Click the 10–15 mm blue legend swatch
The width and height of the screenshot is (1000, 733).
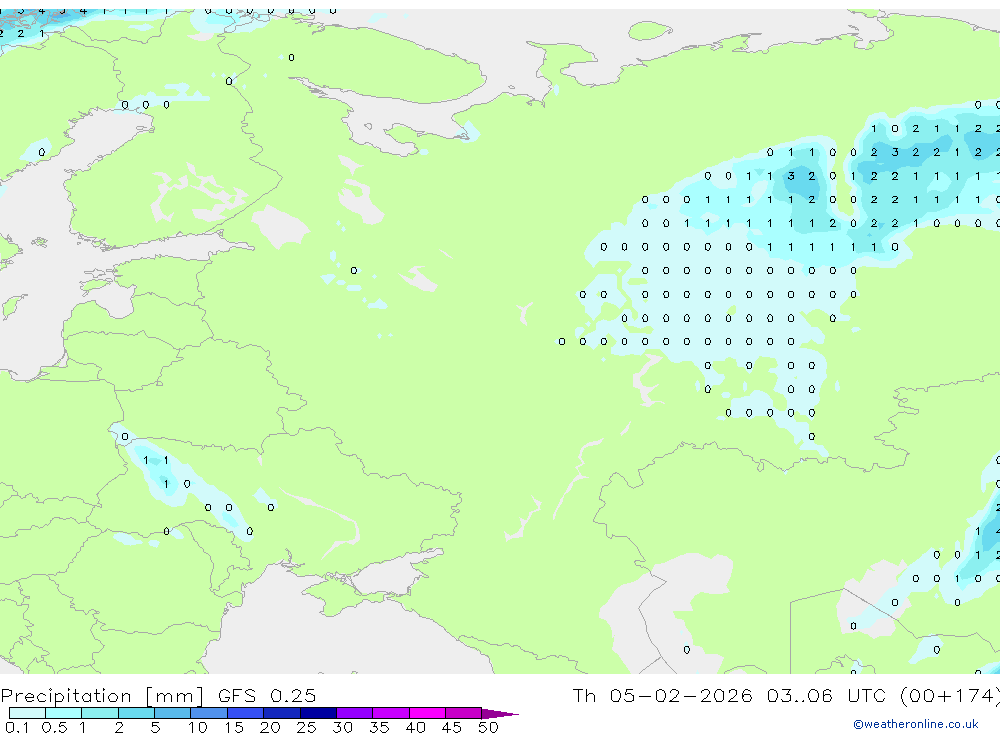(209, 713)
